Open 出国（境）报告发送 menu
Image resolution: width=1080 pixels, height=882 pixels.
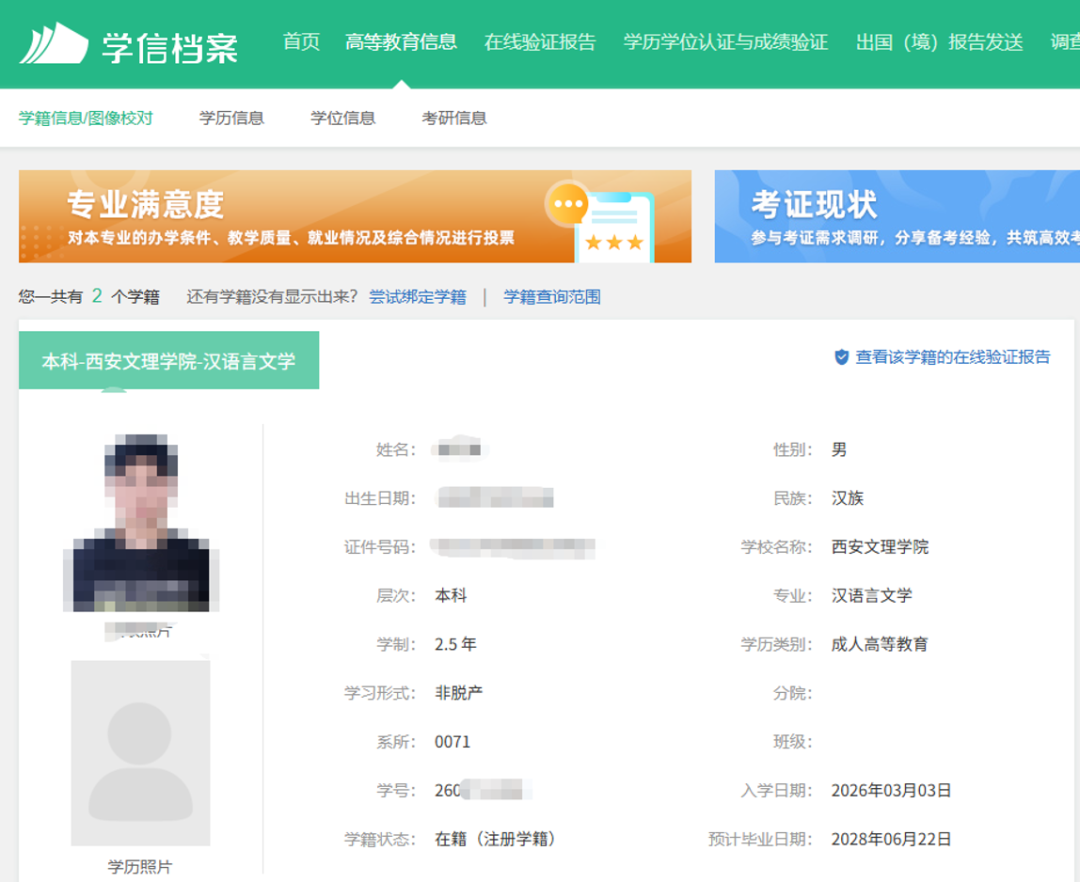[939, 42]
